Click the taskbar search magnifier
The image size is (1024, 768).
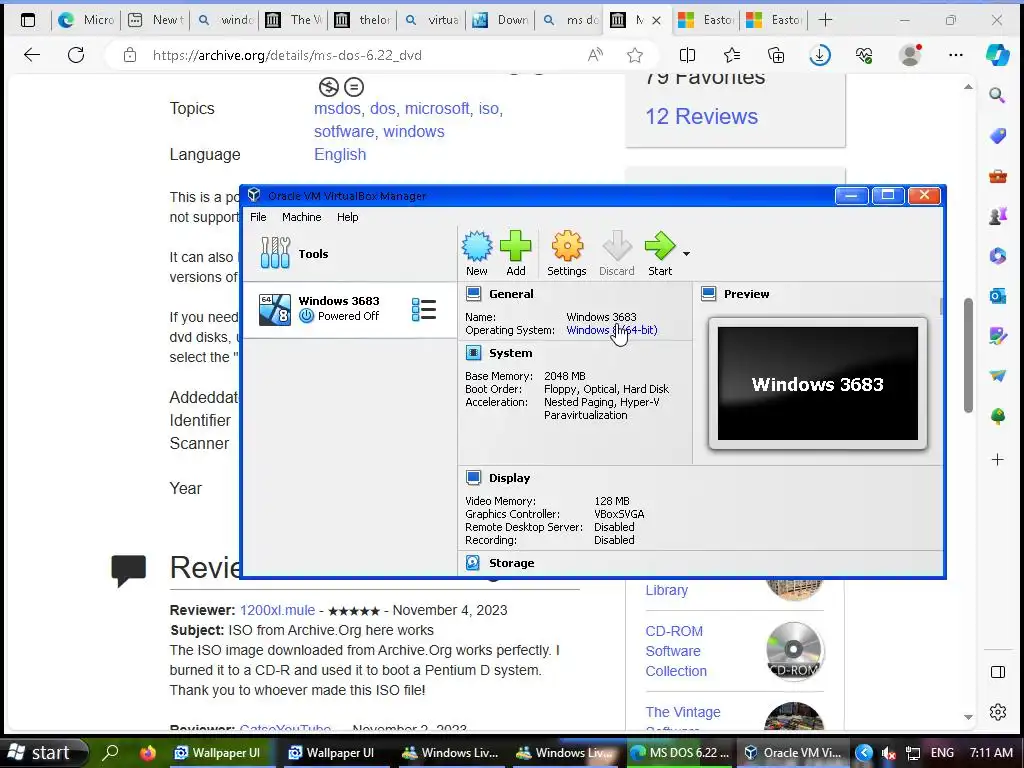tap(110, 753)
